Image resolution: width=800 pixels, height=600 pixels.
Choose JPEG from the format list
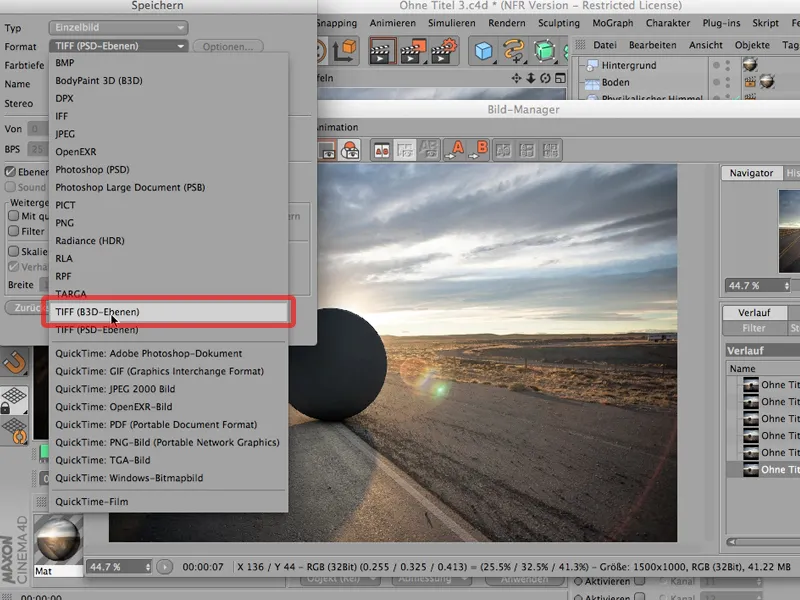click(168, 134)
